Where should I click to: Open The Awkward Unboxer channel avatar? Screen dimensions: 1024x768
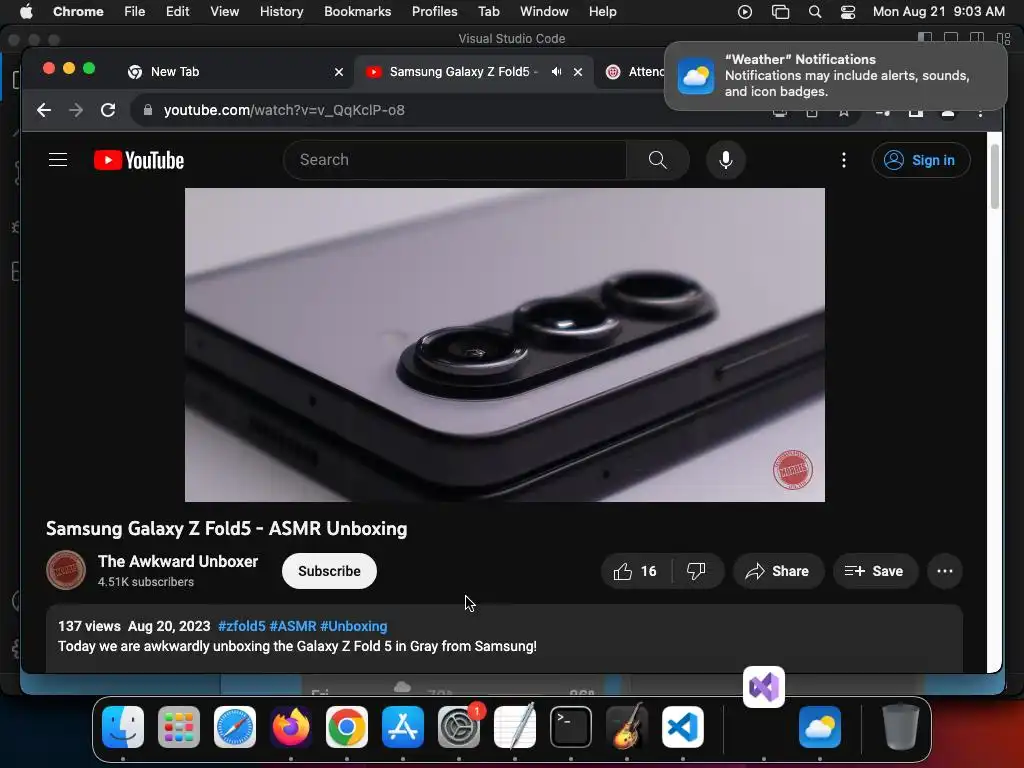point(66,570)
